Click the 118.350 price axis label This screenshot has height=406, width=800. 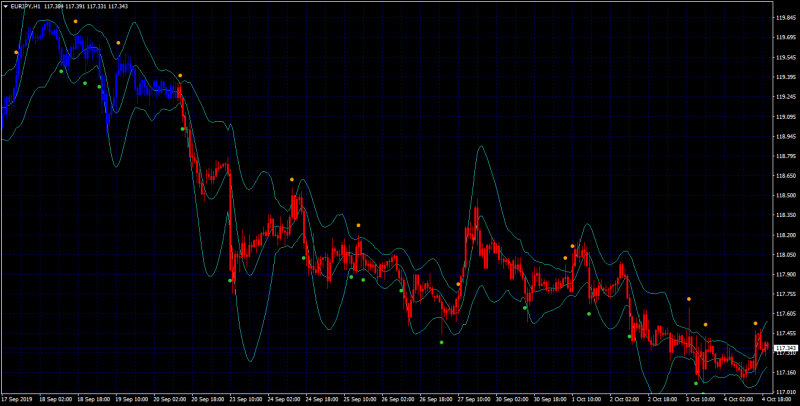(x=785, y=215)
